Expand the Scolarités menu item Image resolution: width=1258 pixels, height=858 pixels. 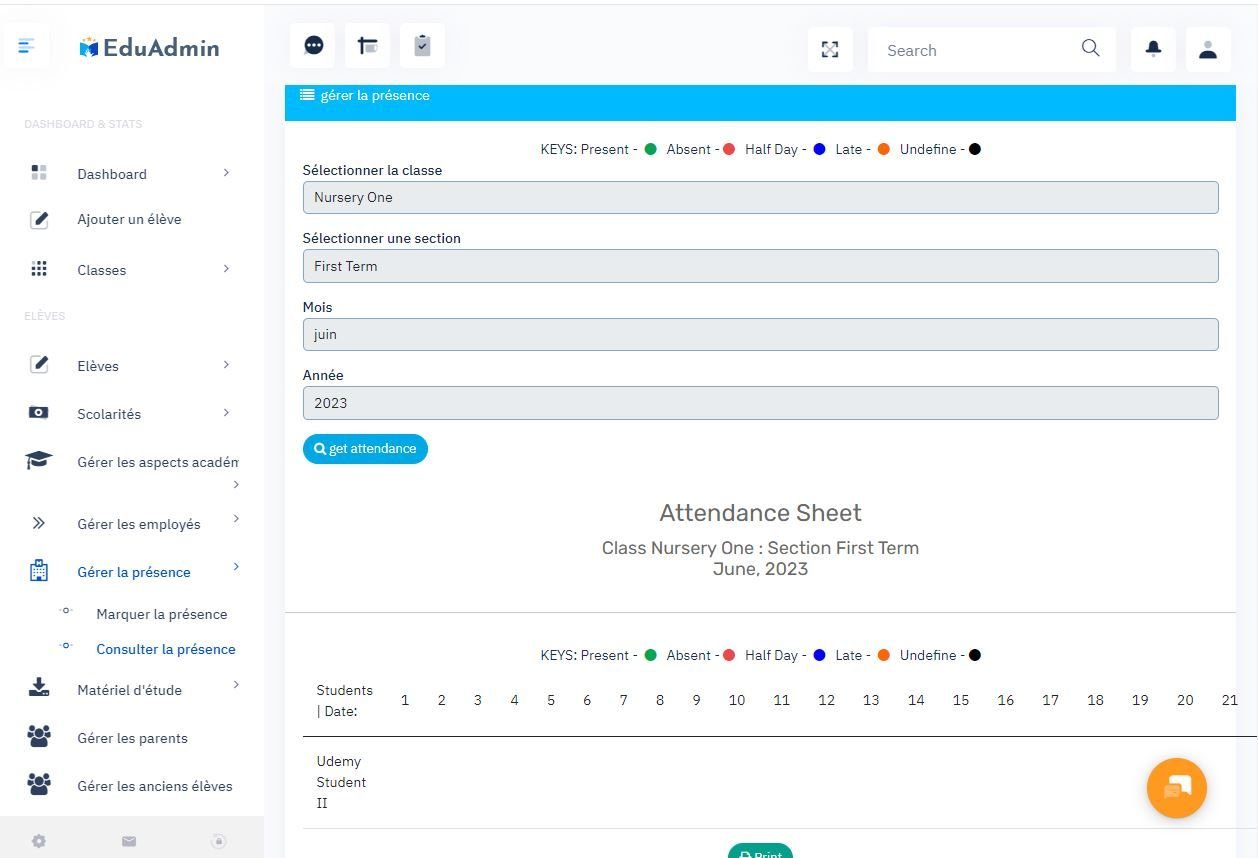click(130, 414)
